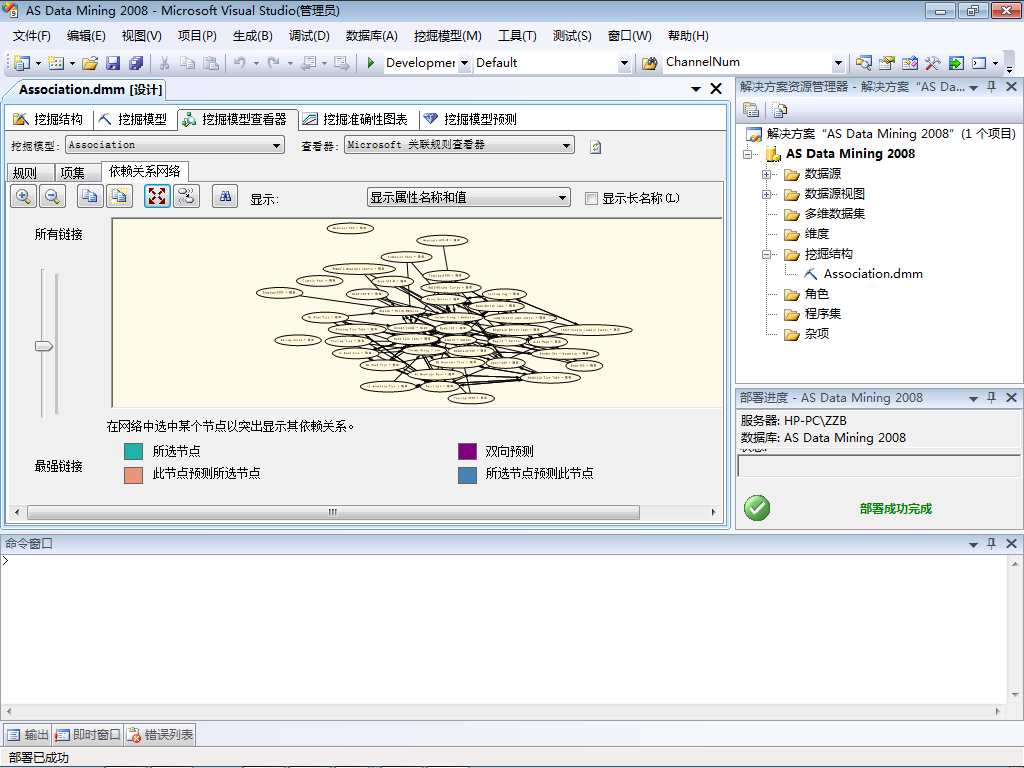Open the Toolbox toolbar icon
Image resolution: width=1024 pixels, height=768 pixels.
coord(932,63)
